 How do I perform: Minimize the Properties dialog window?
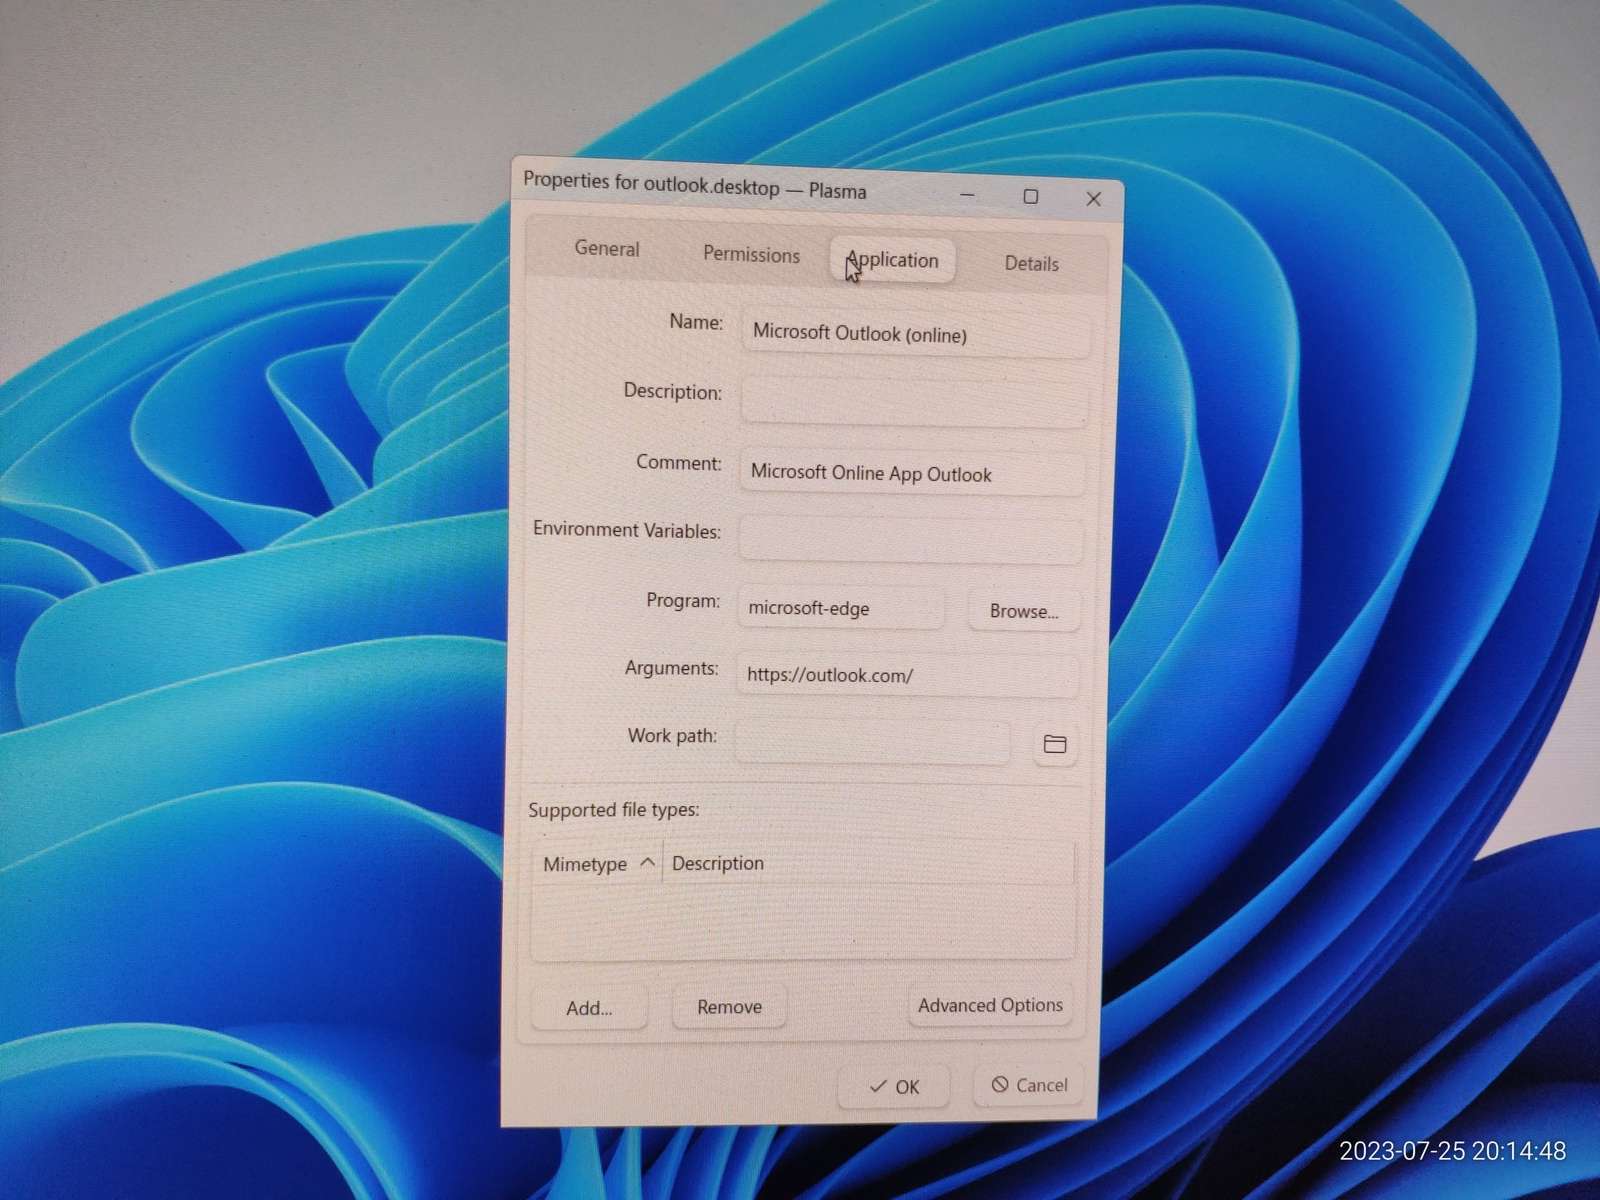967,195
